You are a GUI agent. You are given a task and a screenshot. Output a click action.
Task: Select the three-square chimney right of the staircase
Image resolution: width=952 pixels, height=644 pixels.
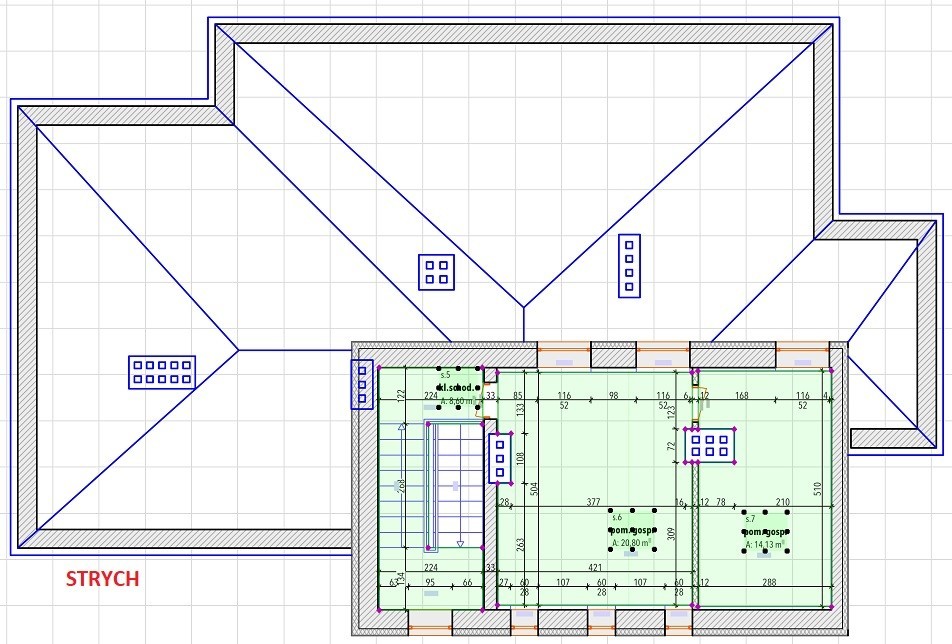coord(500,458)
